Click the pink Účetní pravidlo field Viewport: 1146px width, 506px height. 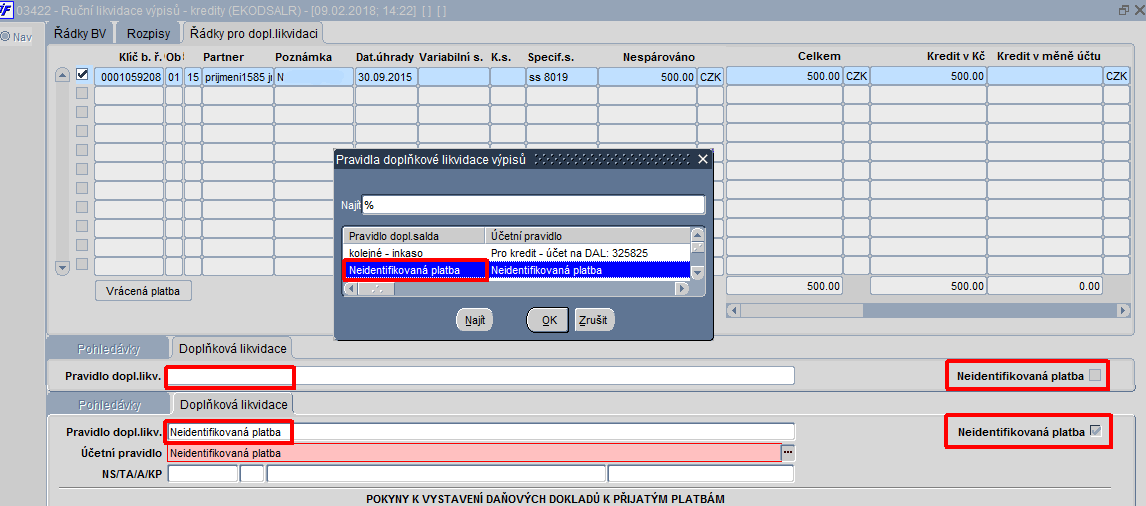[474, 453]
